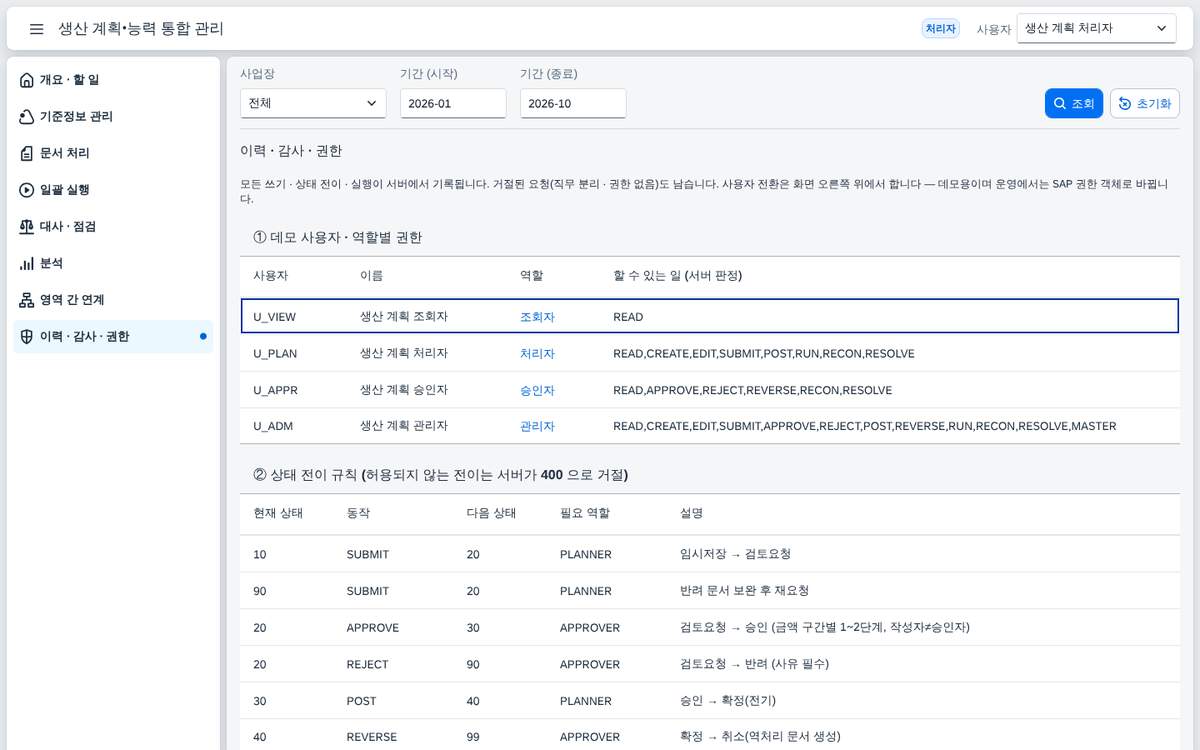Click the ① 데모 사용자 · 역할별 권한 heading
This screenshot has height=750, width=1200.
(338, 238)
